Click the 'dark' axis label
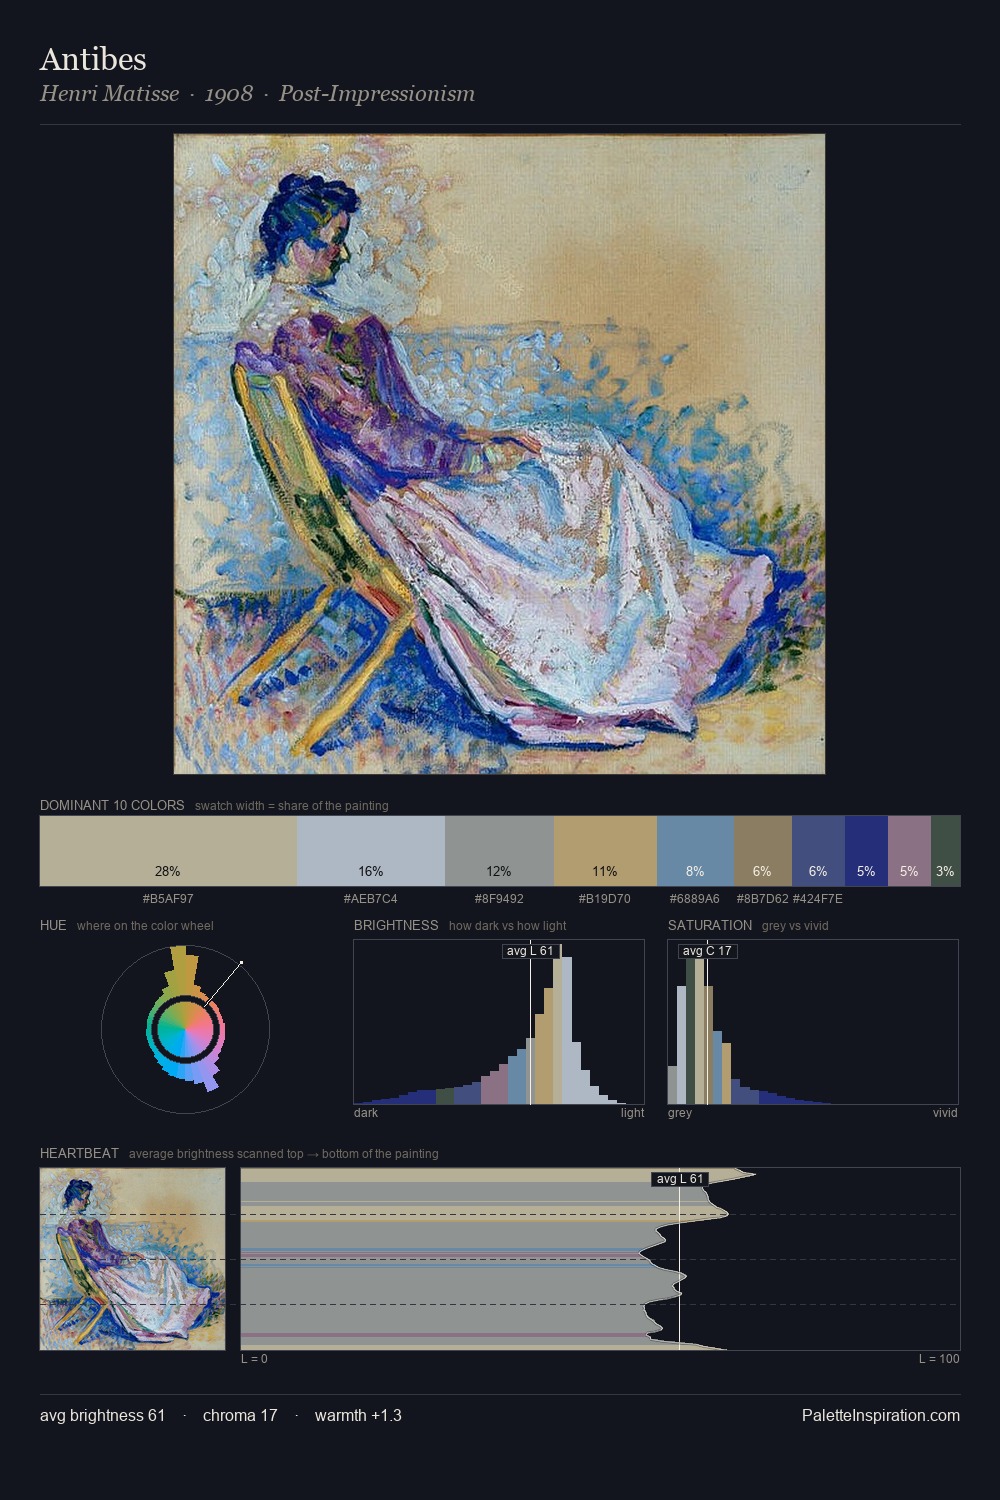 click(366, 1113)
